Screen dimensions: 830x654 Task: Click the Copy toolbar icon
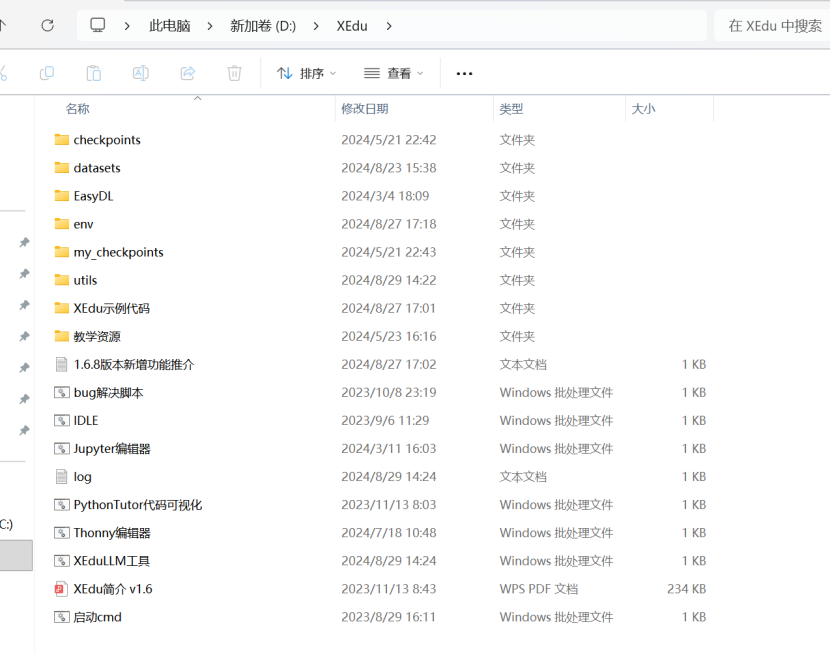tap(47, 73)
